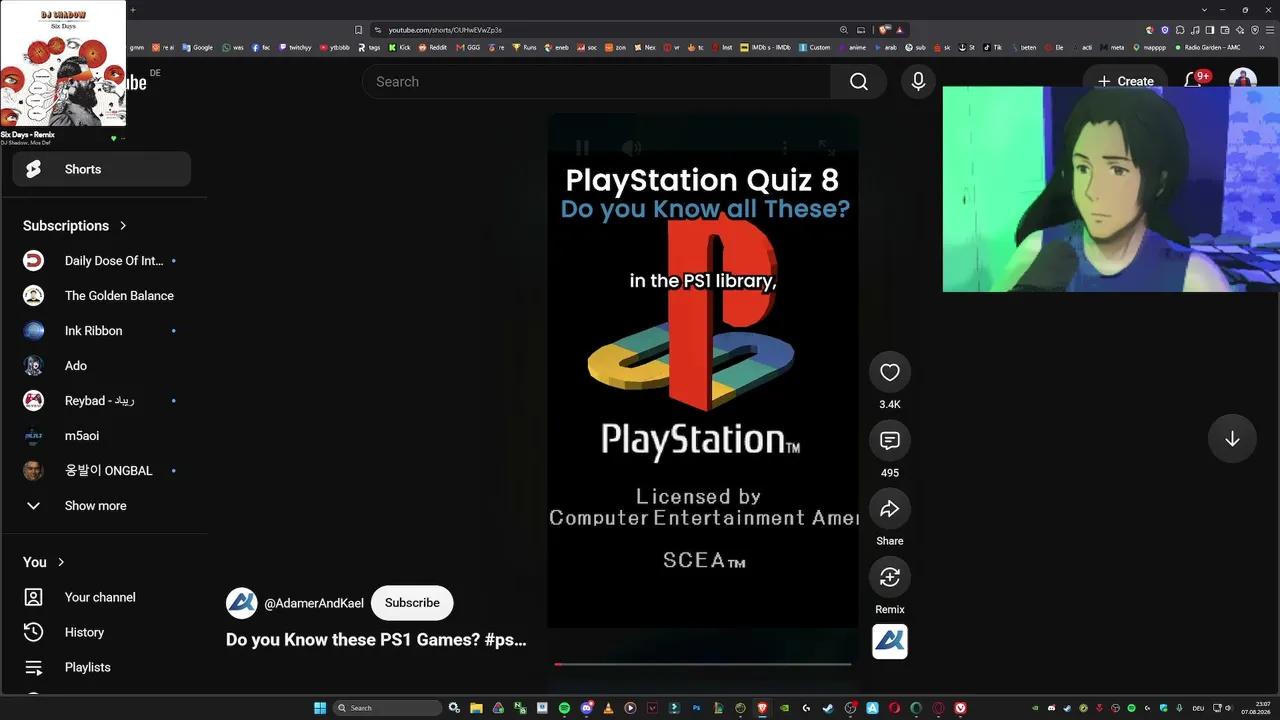Image resolution: width=1280 pixels, height=720 pixels.
Task: Expand the You section
Action: [x=44, y=562]
